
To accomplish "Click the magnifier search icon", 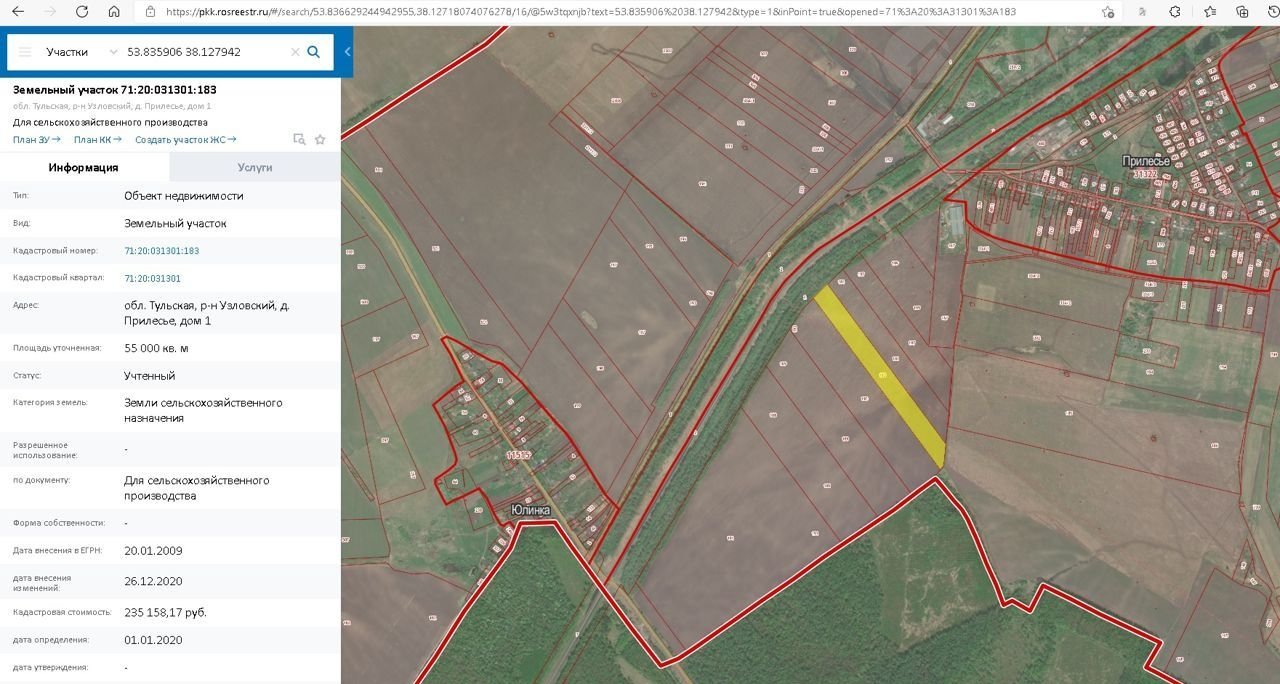I will [x=314, y=52].
